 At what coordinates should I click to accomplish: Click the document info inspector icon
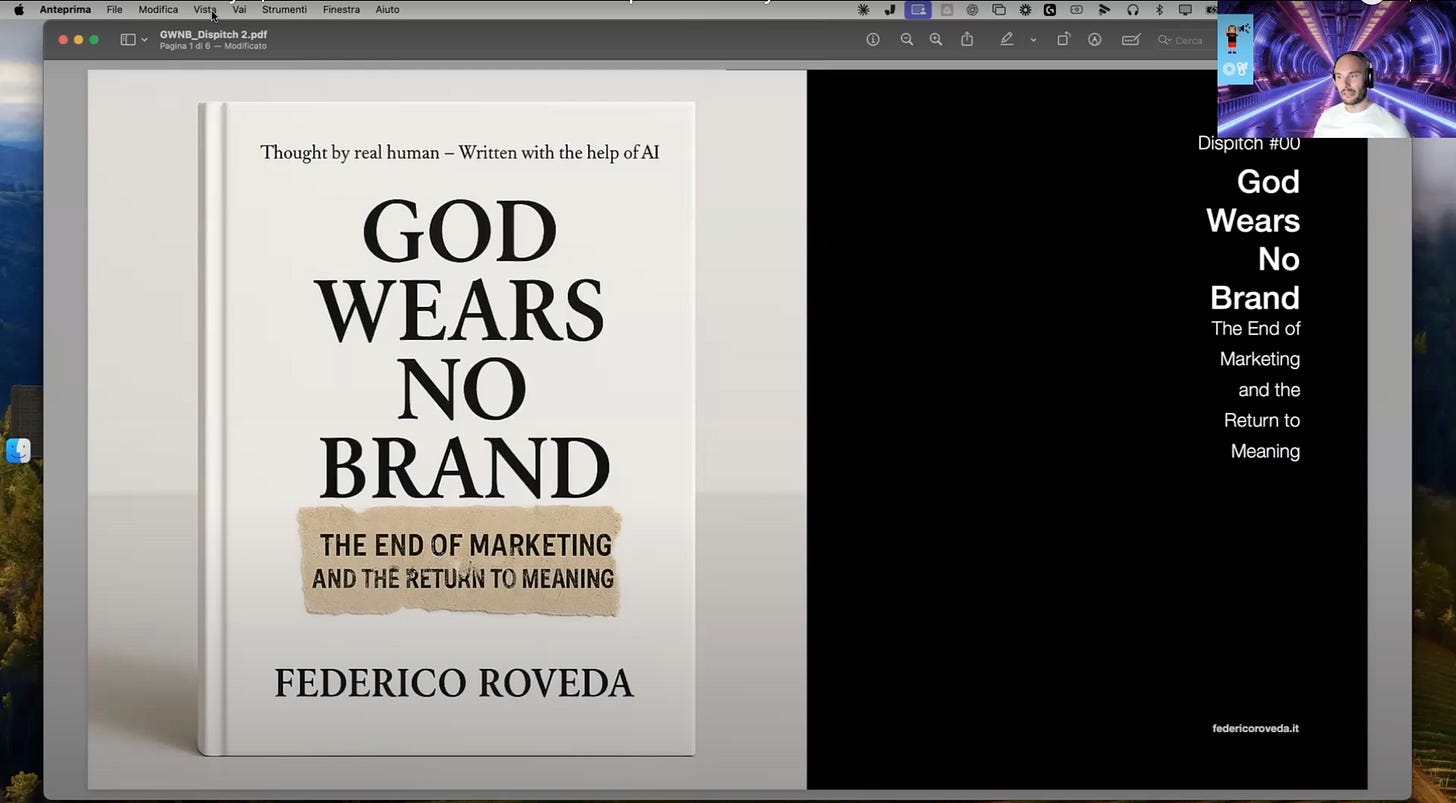(x=873, y=40)
